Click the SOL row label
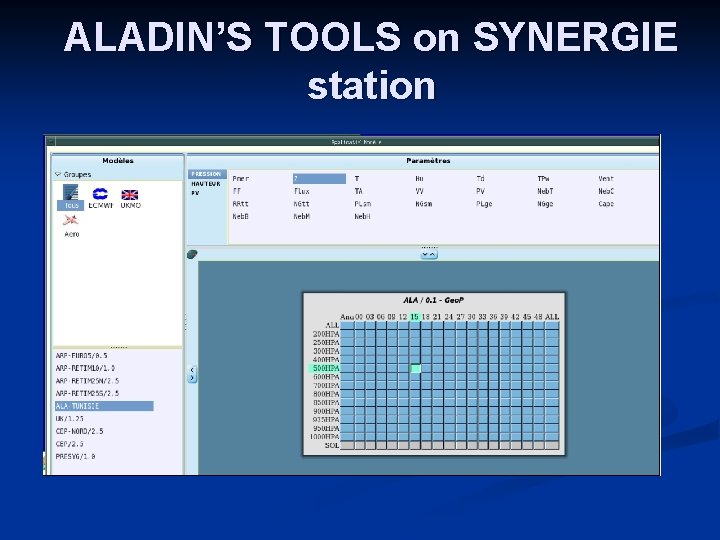This screenshot has height=540, width=720. tap(332, 445)
